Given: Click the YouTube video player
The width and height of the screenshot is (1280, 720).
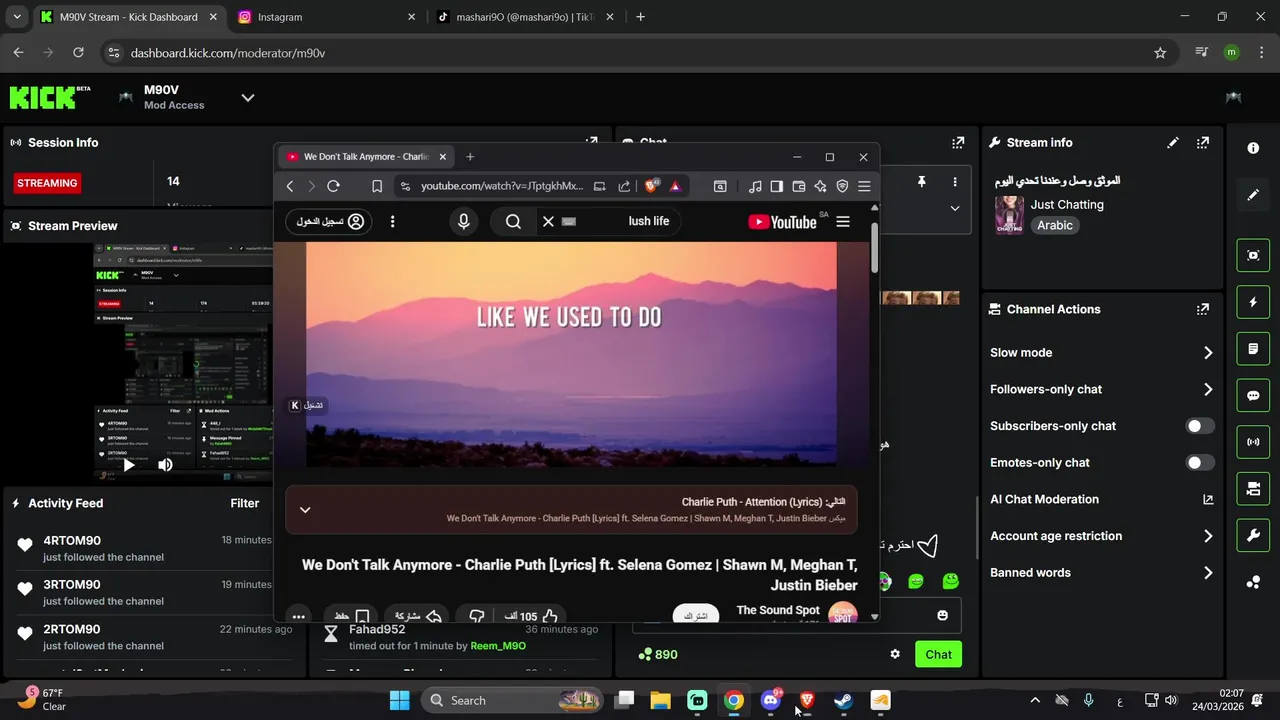Looking at the screenshot, I should tap(571, 354).
